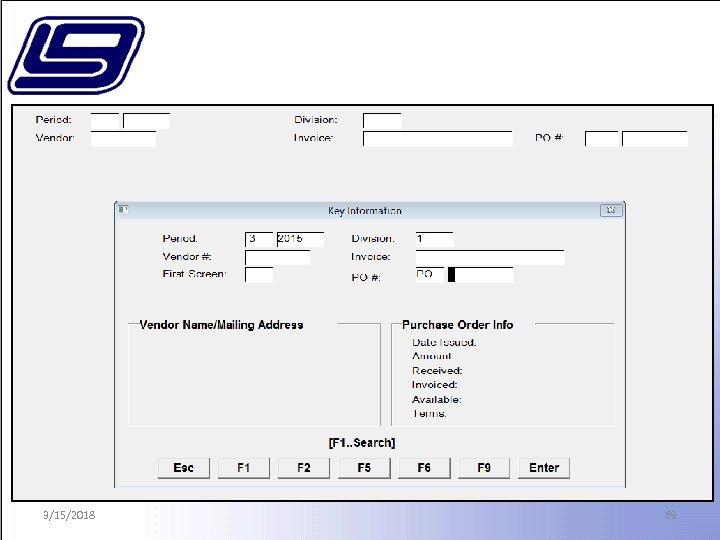This screenshot has width=720, height=540.
Task: Click the Vendor Name/Mailing Address heading
Action: coord(221,325)
